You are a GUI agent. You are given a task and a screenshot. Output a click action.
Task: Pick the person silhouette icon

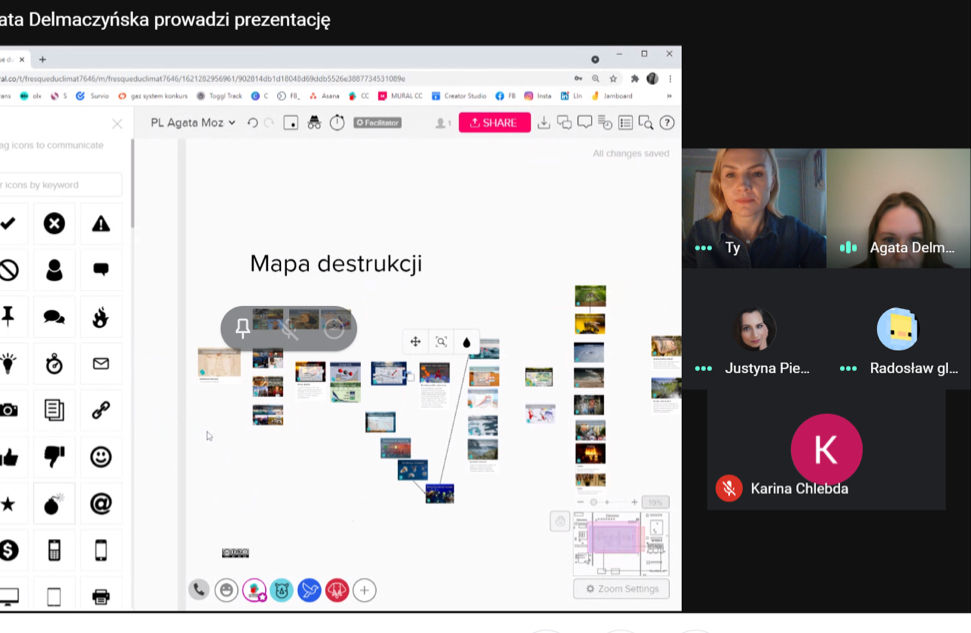point(54,270)
